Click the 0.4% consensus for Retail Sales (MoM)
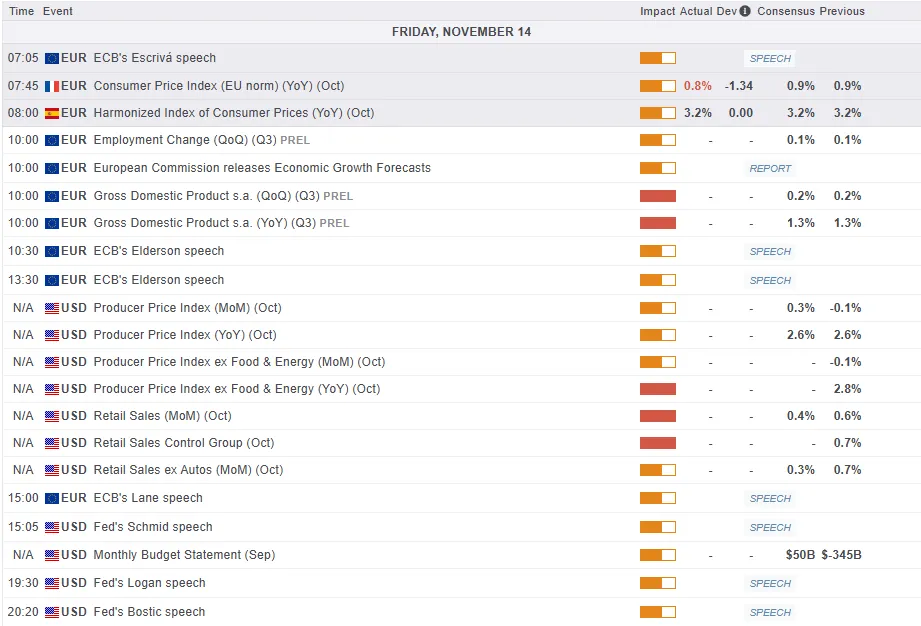Viewport: 921px width, 626px height. (x=801, y=416)
